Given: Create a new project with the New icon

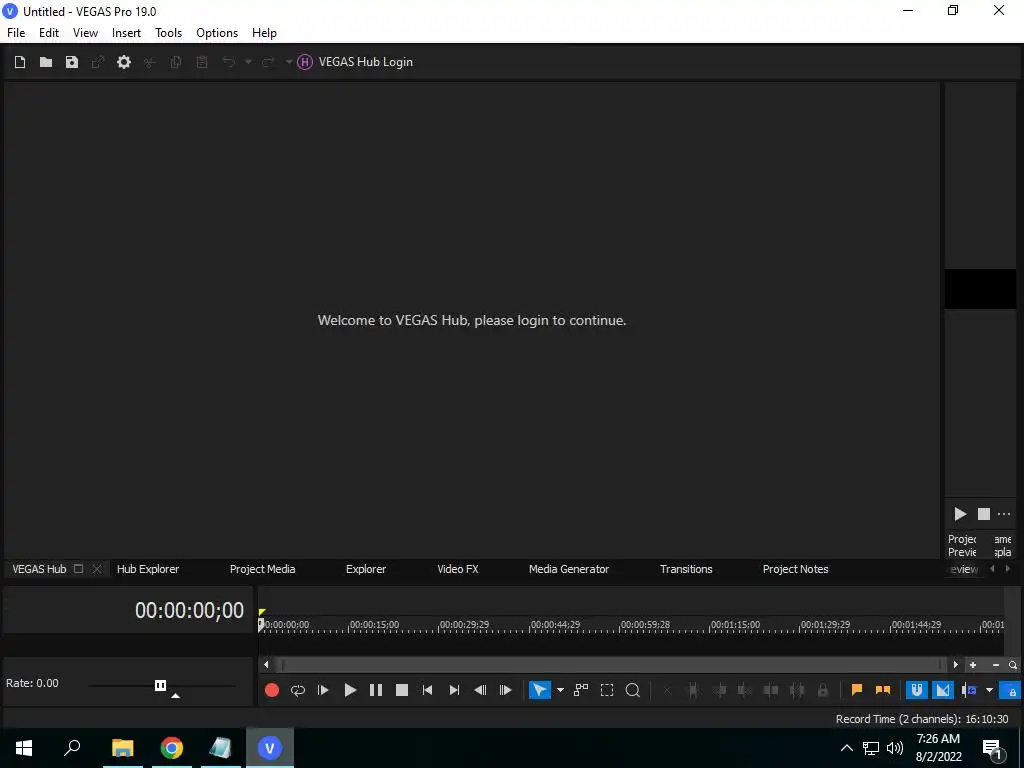Looking at the screenshot, I should pos(20,62).
